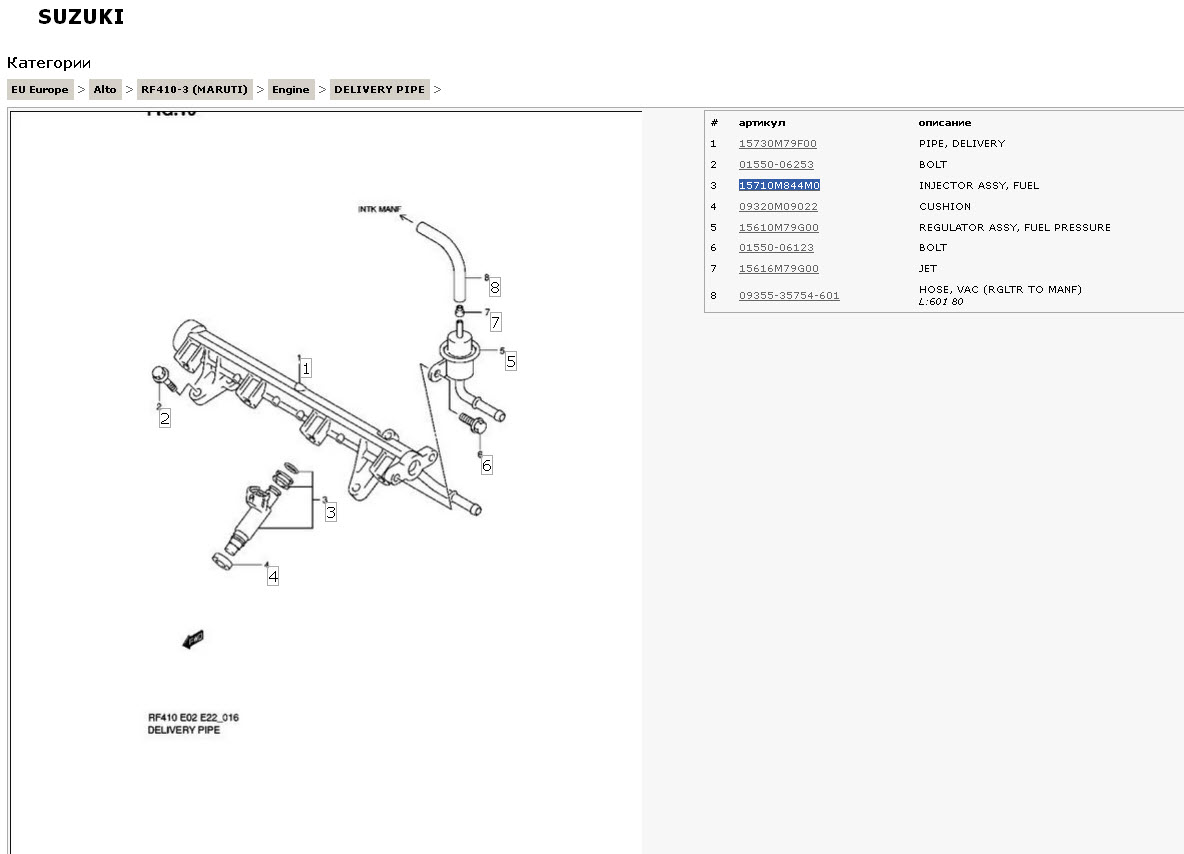Select diagram callout number 8
Image resolution: width=1184 pixels, height=854 pixels.
(495, 288)
